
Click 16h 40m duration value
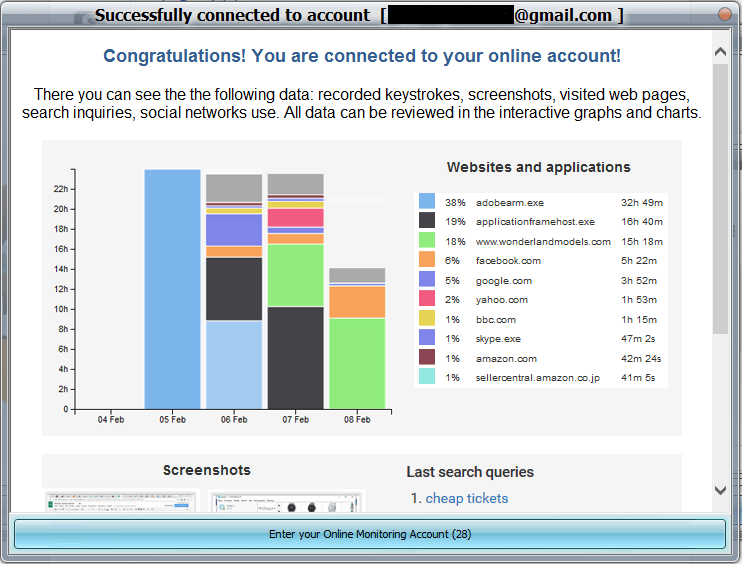pos(642,222)
